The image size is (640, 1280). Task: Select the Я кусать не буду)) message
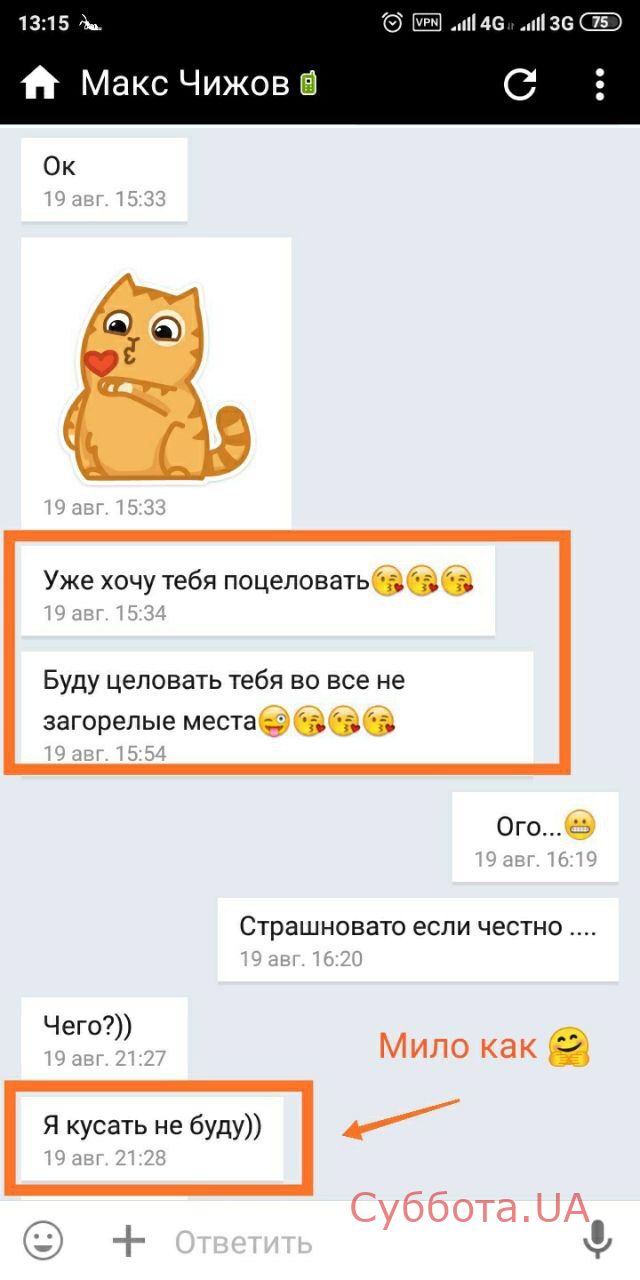pyautogui.click(x=153, y=1137)
